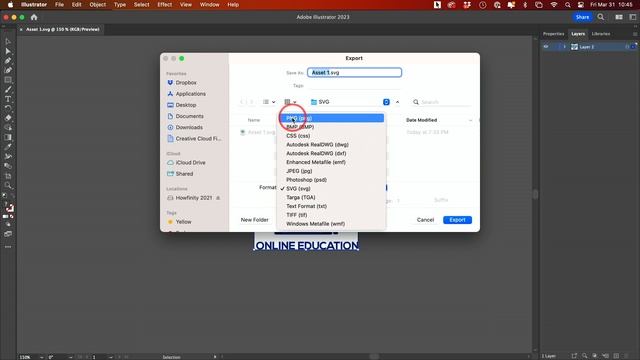Open the SVG folder location dropdown
Image resolution: width=640 pixels, height=360 pixels.
tap(350, 102)
